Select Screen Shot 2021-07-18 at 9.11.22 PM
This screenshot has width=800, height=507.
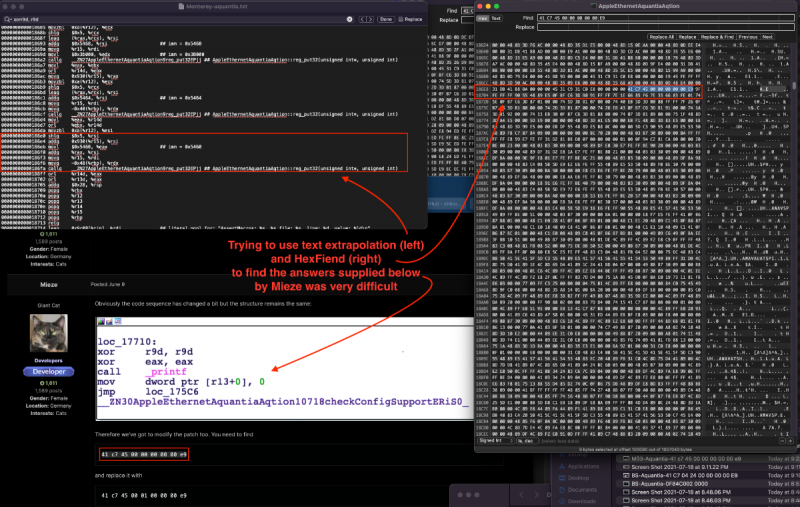pos(680,467)
